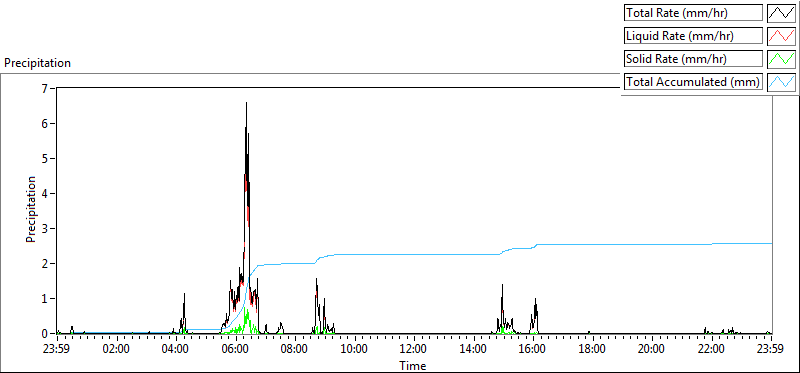Viewport: 800px width, 373px height.
Task: Click the Liquid Rate red line swatch
Action: [x=781, y=36]
